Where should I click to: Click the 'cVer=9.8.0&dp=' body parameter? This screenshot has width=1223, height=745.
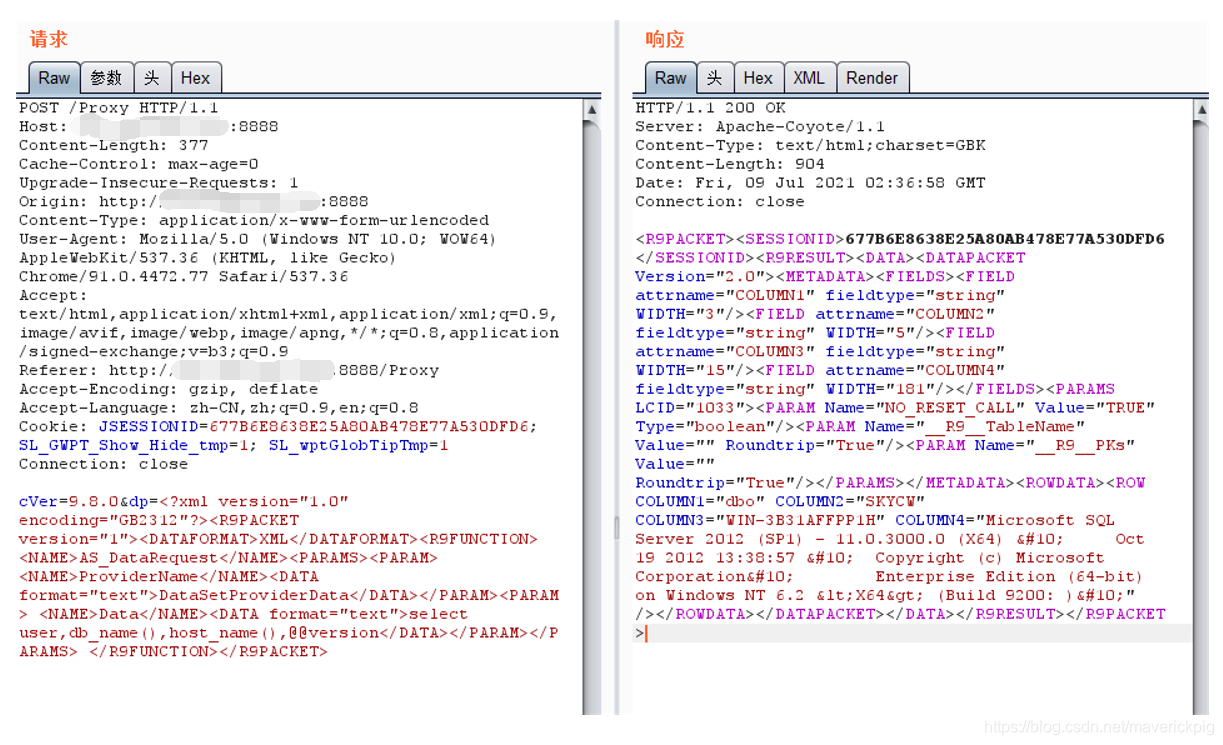pyautogui.click(x=88, y=502)
